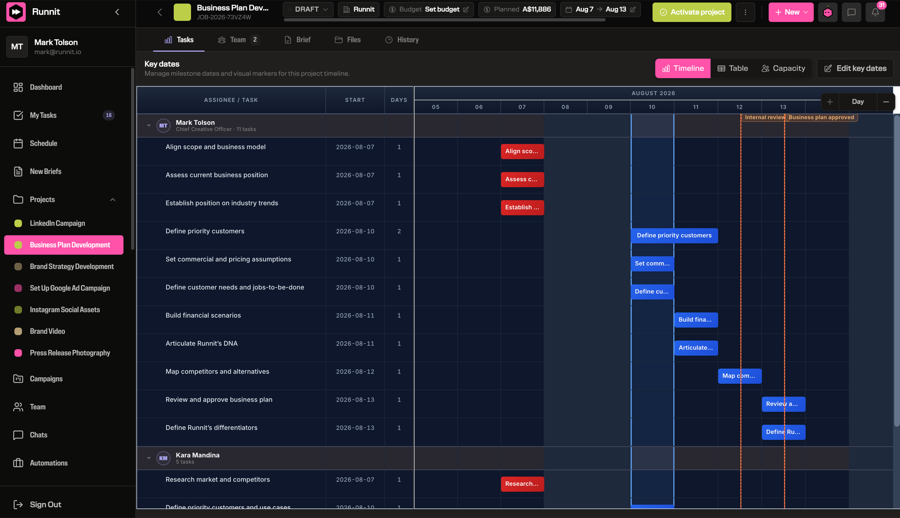Switch to the History tab

(402, 40)
